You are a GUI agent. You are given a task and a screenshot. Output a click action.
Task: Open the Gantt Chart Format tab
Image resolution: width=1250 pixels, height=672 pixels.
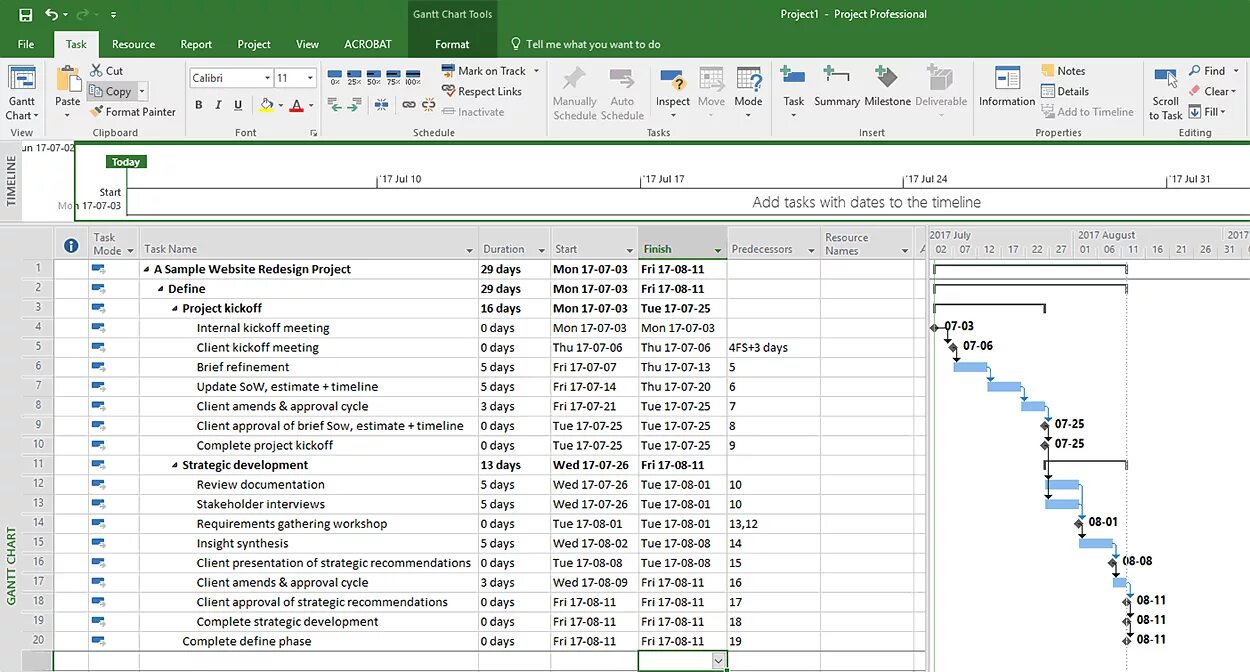[452, 44]
